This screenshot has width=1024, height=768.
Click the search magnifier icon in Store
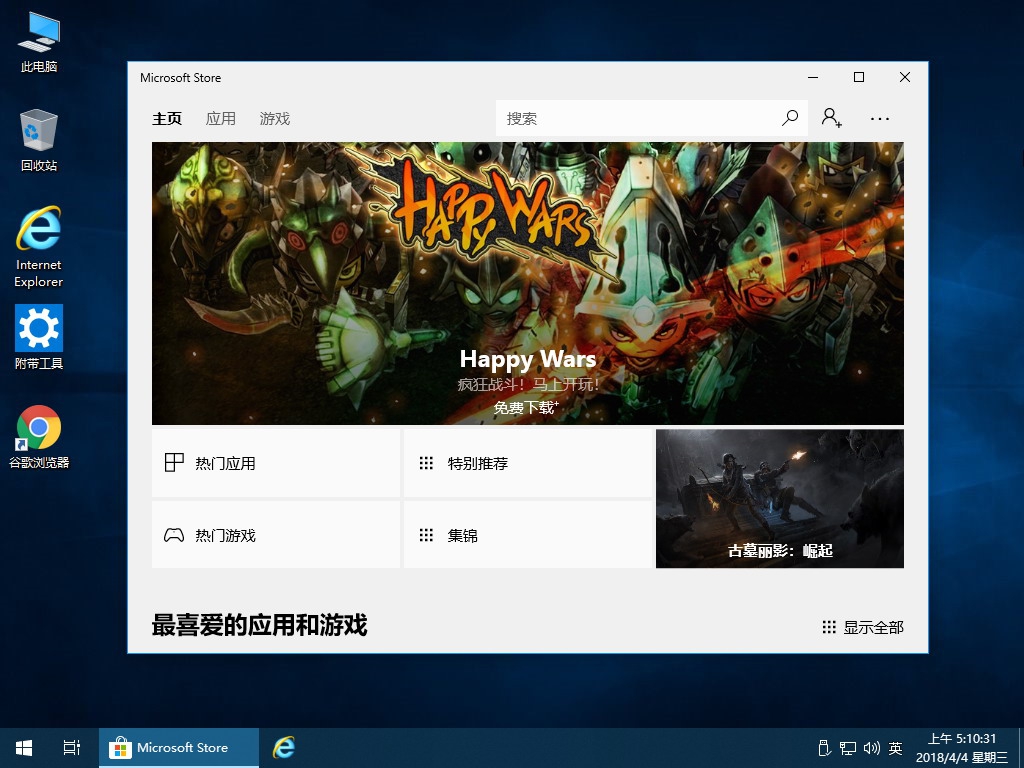tap(790, 118)
